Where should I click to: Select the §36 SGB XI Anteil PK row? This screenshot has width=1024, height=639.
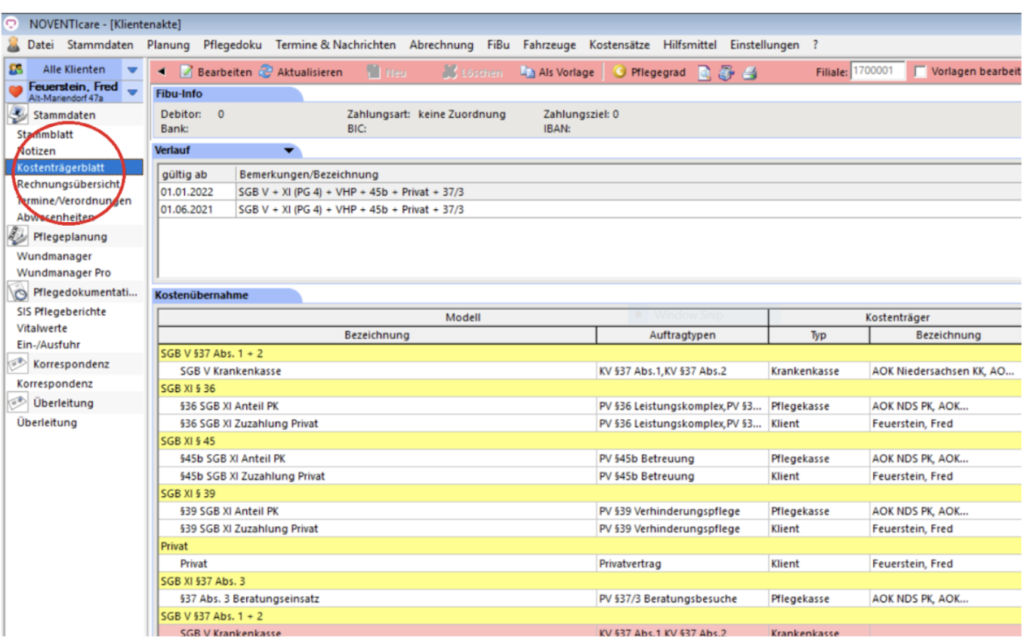click(590, 406)
